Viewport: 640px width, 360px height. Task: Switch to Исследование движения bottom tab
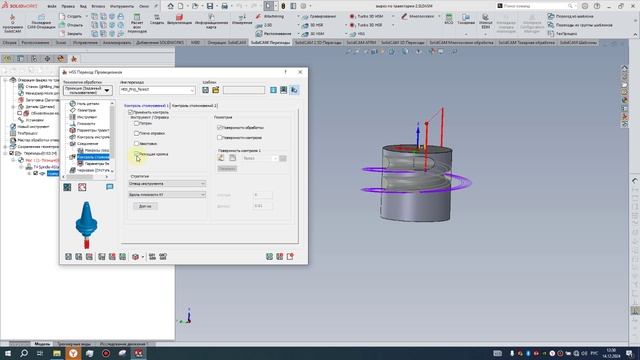(122, 344)
